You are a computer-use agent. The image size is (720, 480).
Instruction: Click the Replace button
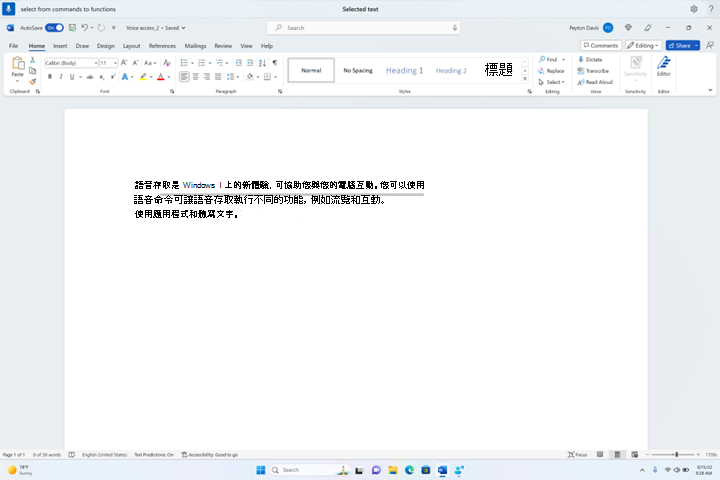pyautogui.click(x=551, y=71)
